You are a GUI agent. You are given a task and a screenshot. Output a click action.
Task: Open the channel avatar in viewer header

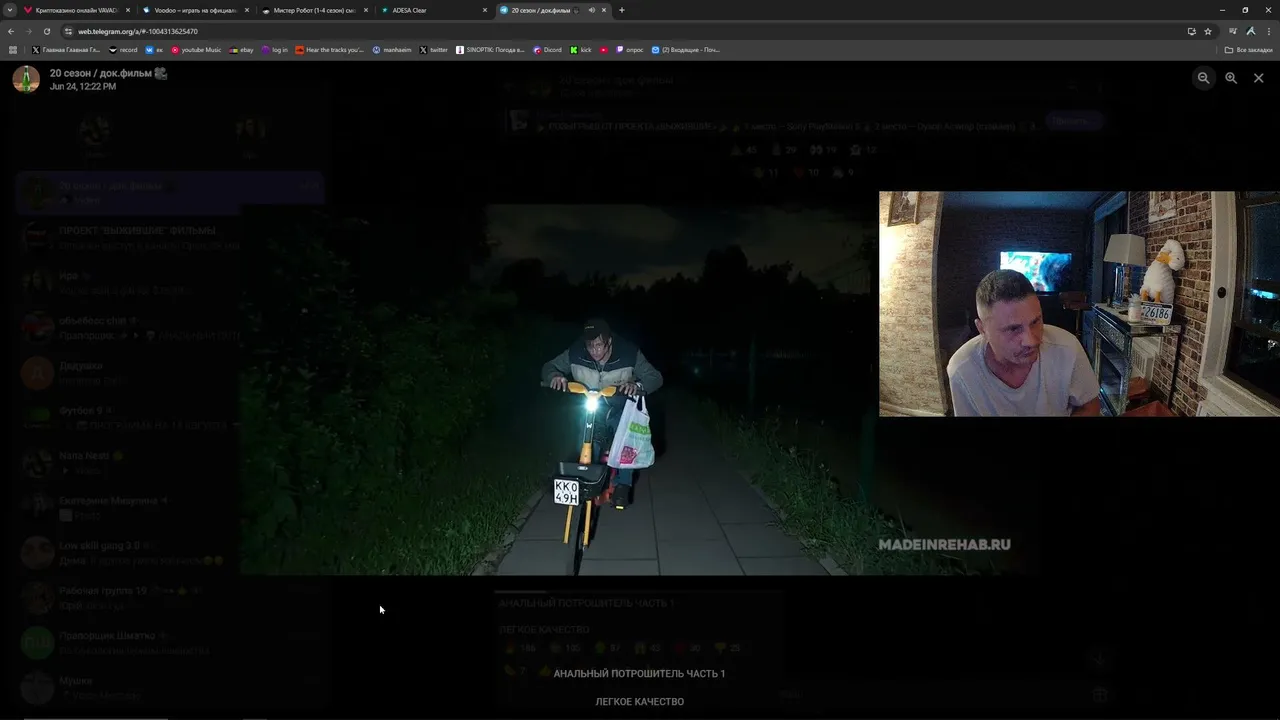click(x=26, y=79)
